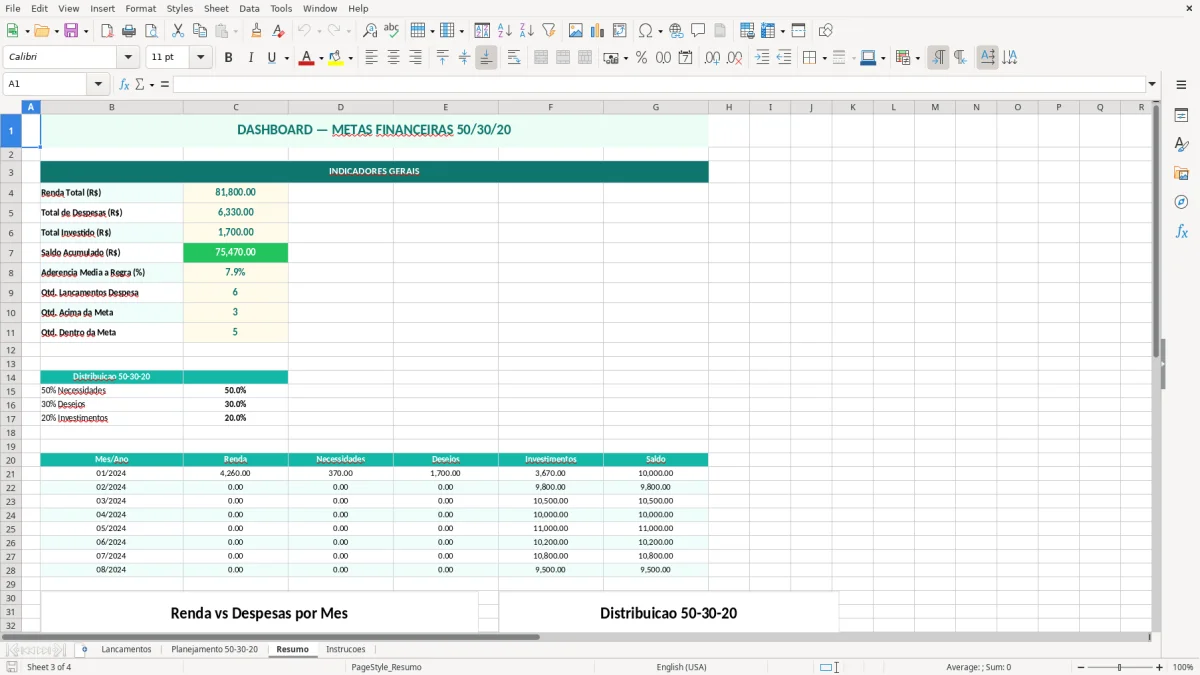Open the Format menu
Image resolution: width=1200 pixels, height=675 pixels.
tap(140, 8)
